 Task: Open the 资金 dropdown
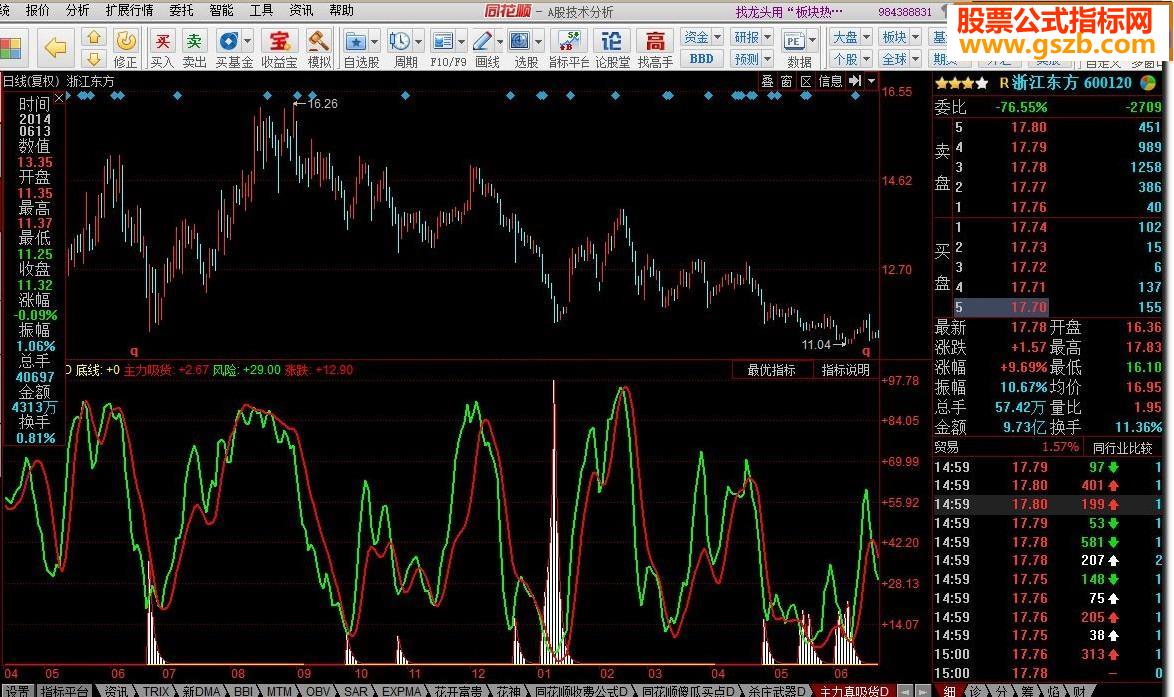702,37
